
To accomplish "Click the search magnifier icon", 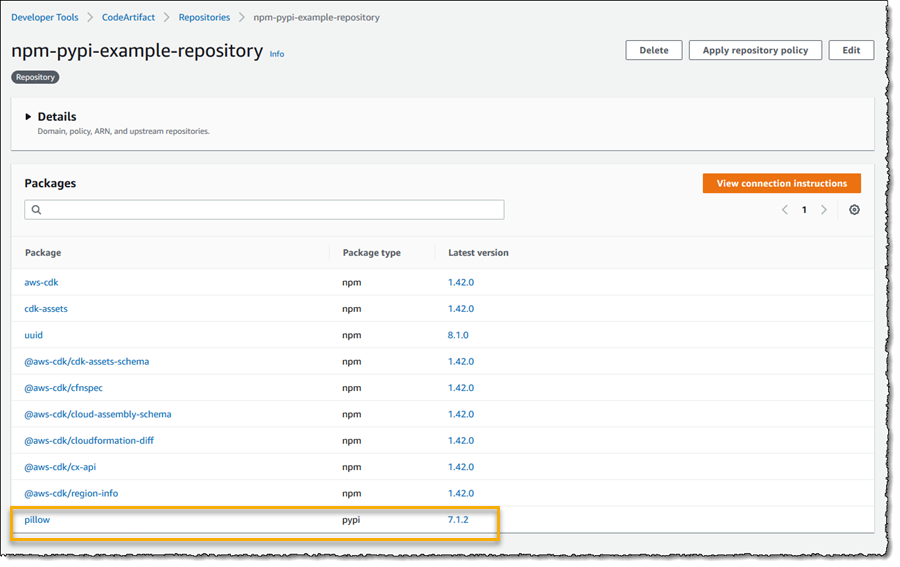I will point(36,209).
